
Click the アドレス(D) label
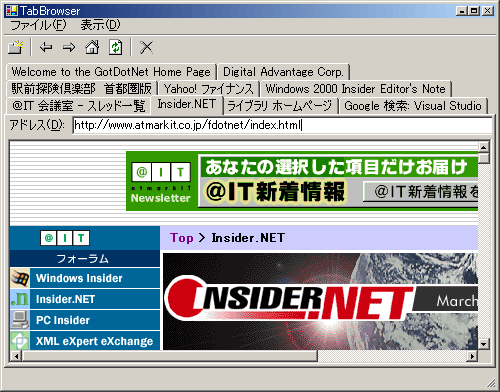(37, 125)
